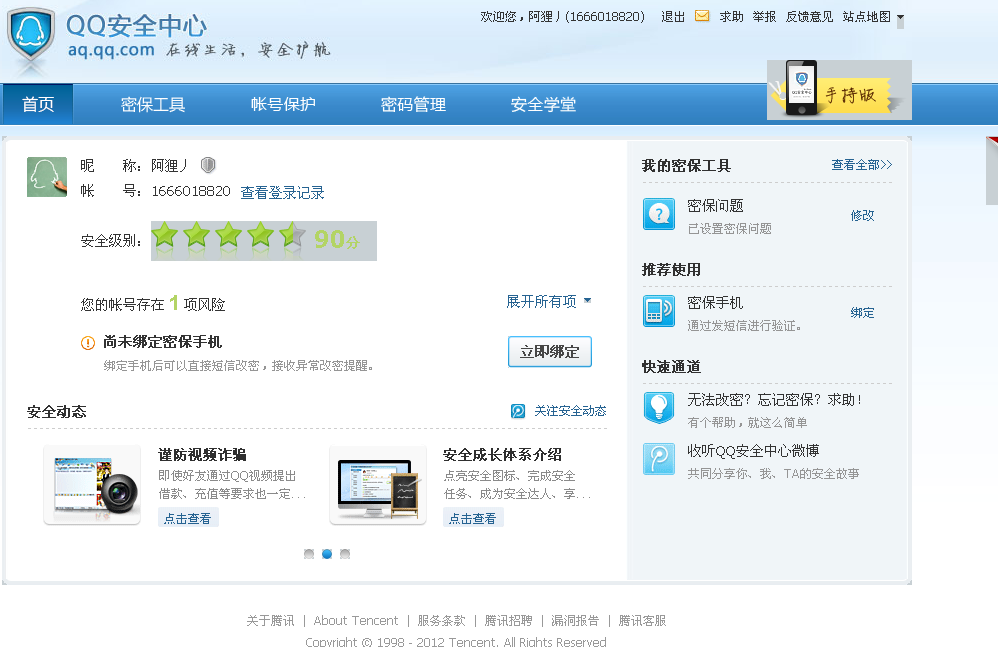Viewport: 998px width, 647px height.
Task: Open the 腾讯客服 footer link
Action: pos(642,620)
